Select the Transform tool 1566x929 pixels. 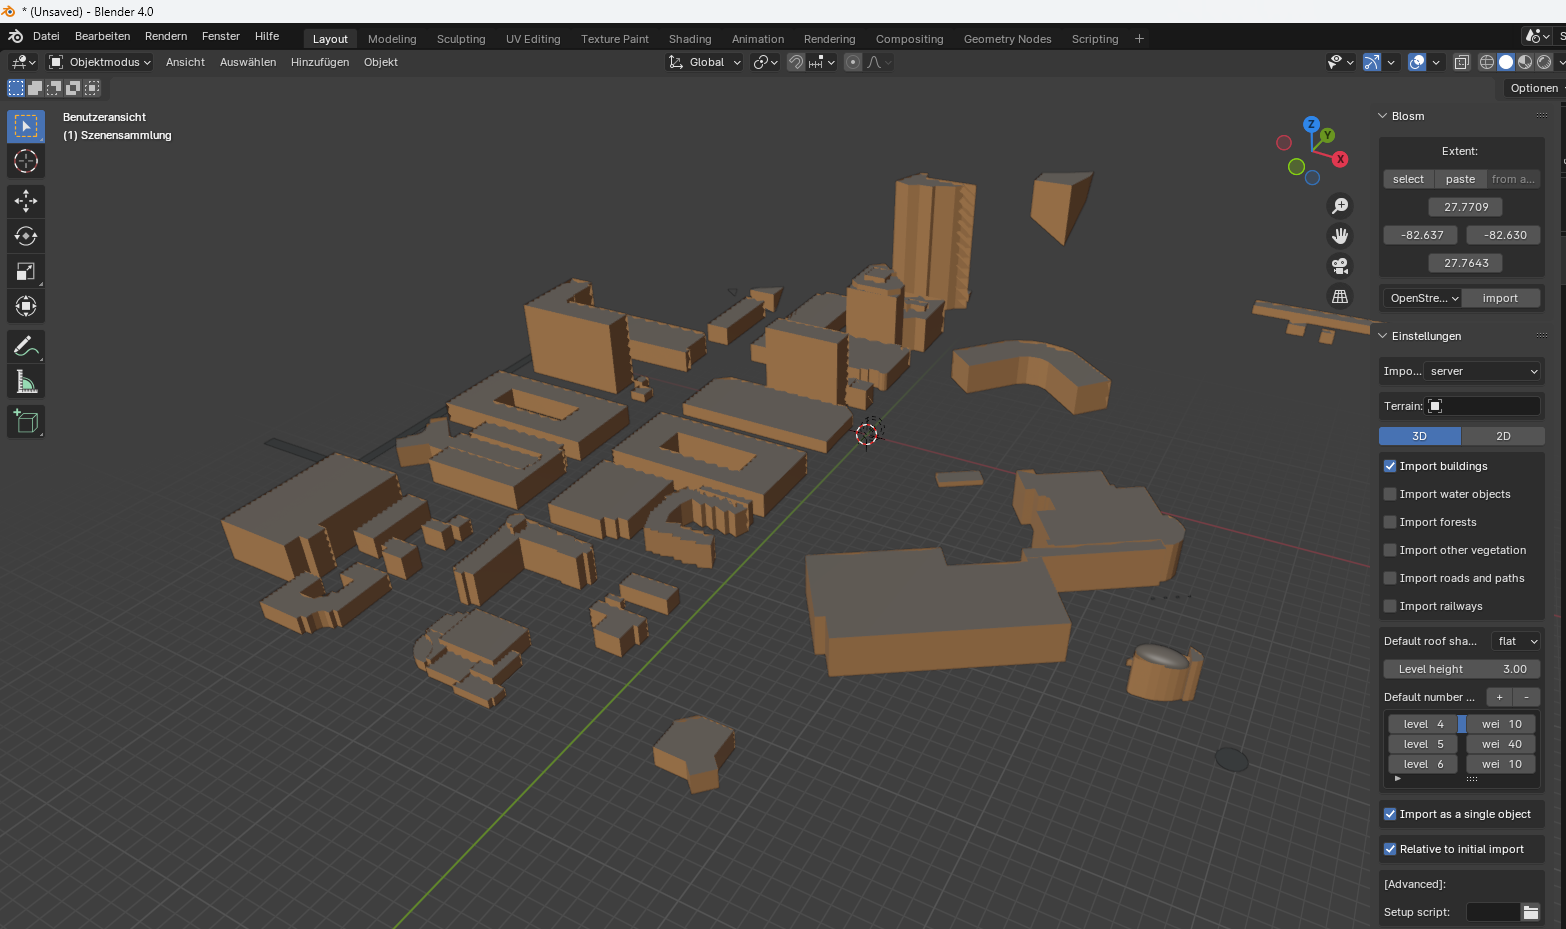point(26,306)
